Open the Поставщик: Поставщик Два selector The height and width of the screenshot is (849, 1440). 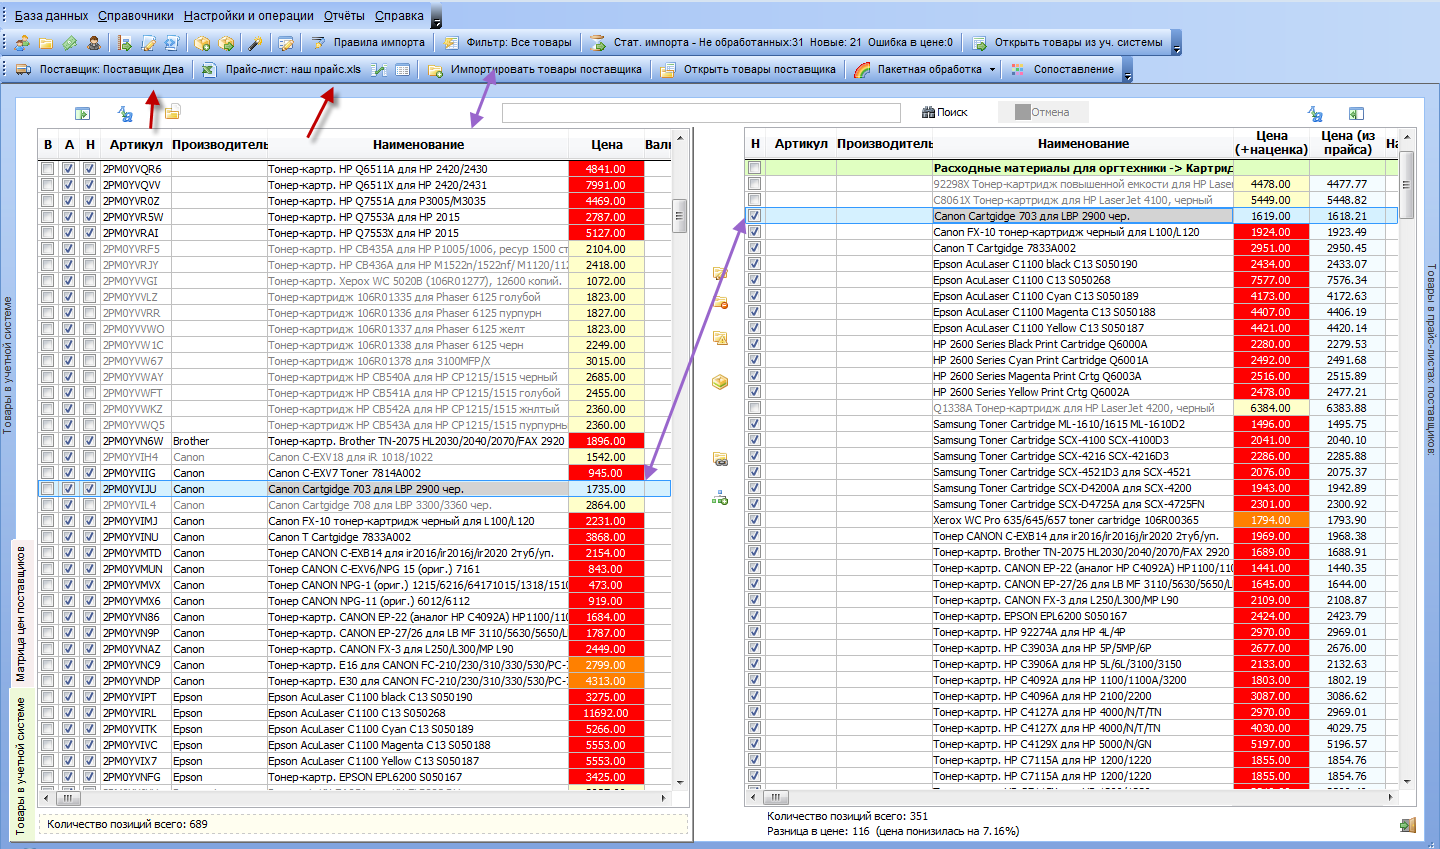[100, 70]
